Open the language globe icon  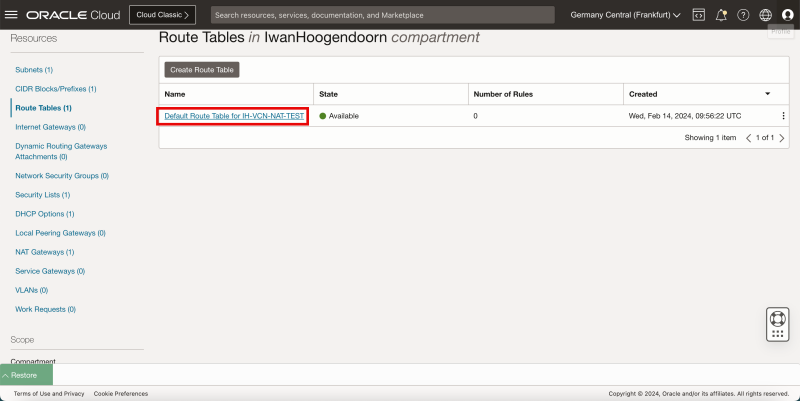765,15
